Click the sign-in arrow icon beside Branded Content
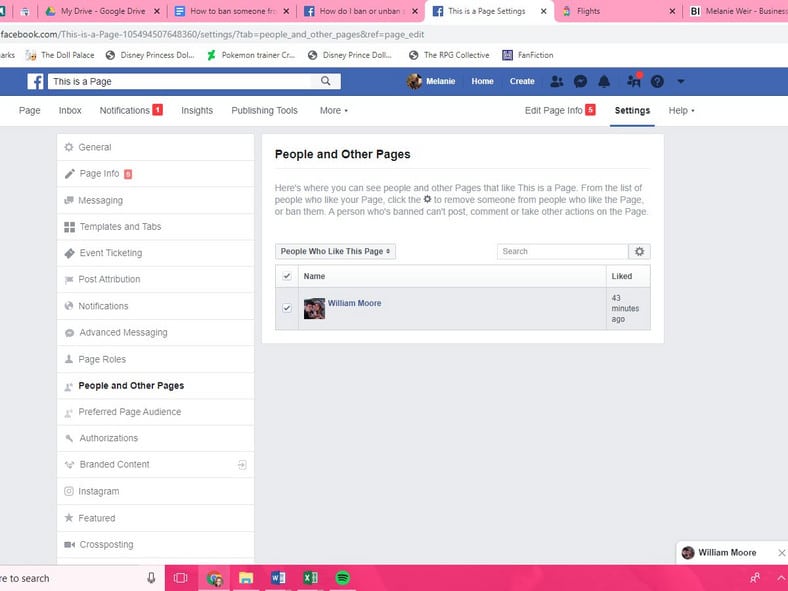 coord(242,465)
